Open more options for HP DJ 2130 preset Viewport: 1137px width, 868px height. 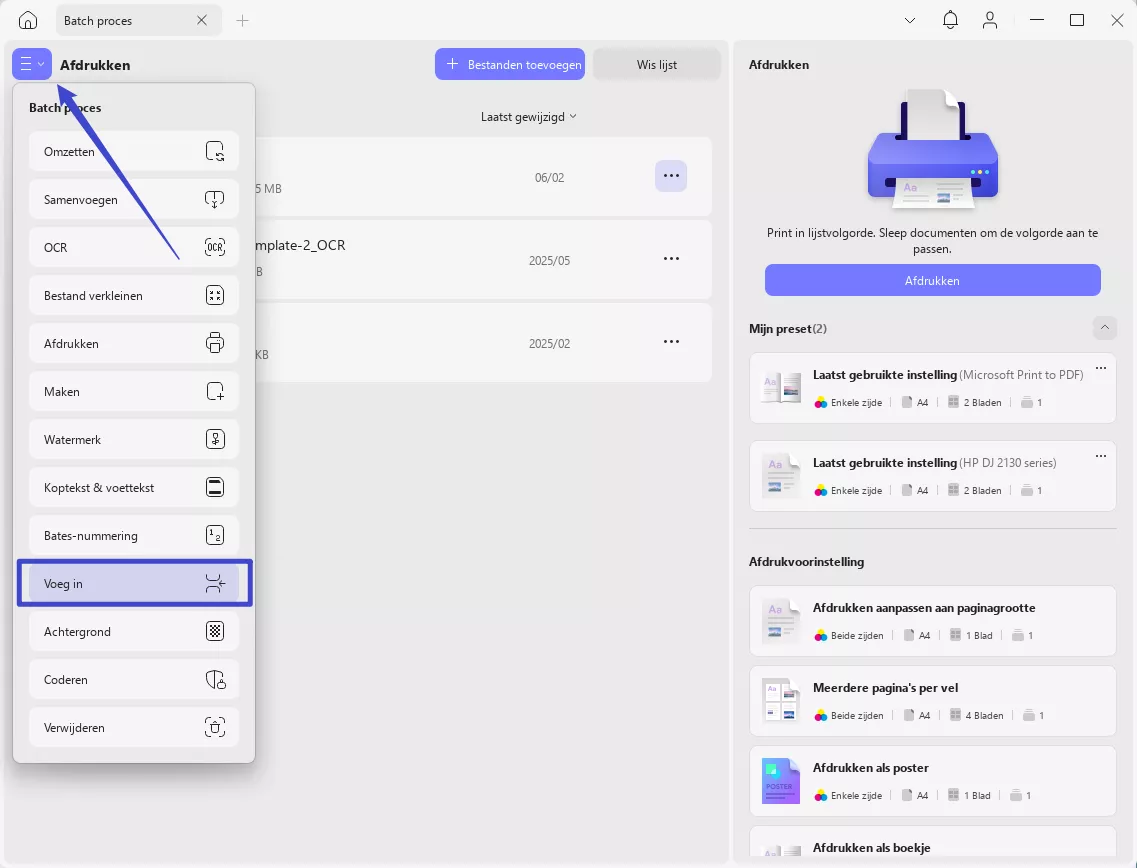(1101, 456)
